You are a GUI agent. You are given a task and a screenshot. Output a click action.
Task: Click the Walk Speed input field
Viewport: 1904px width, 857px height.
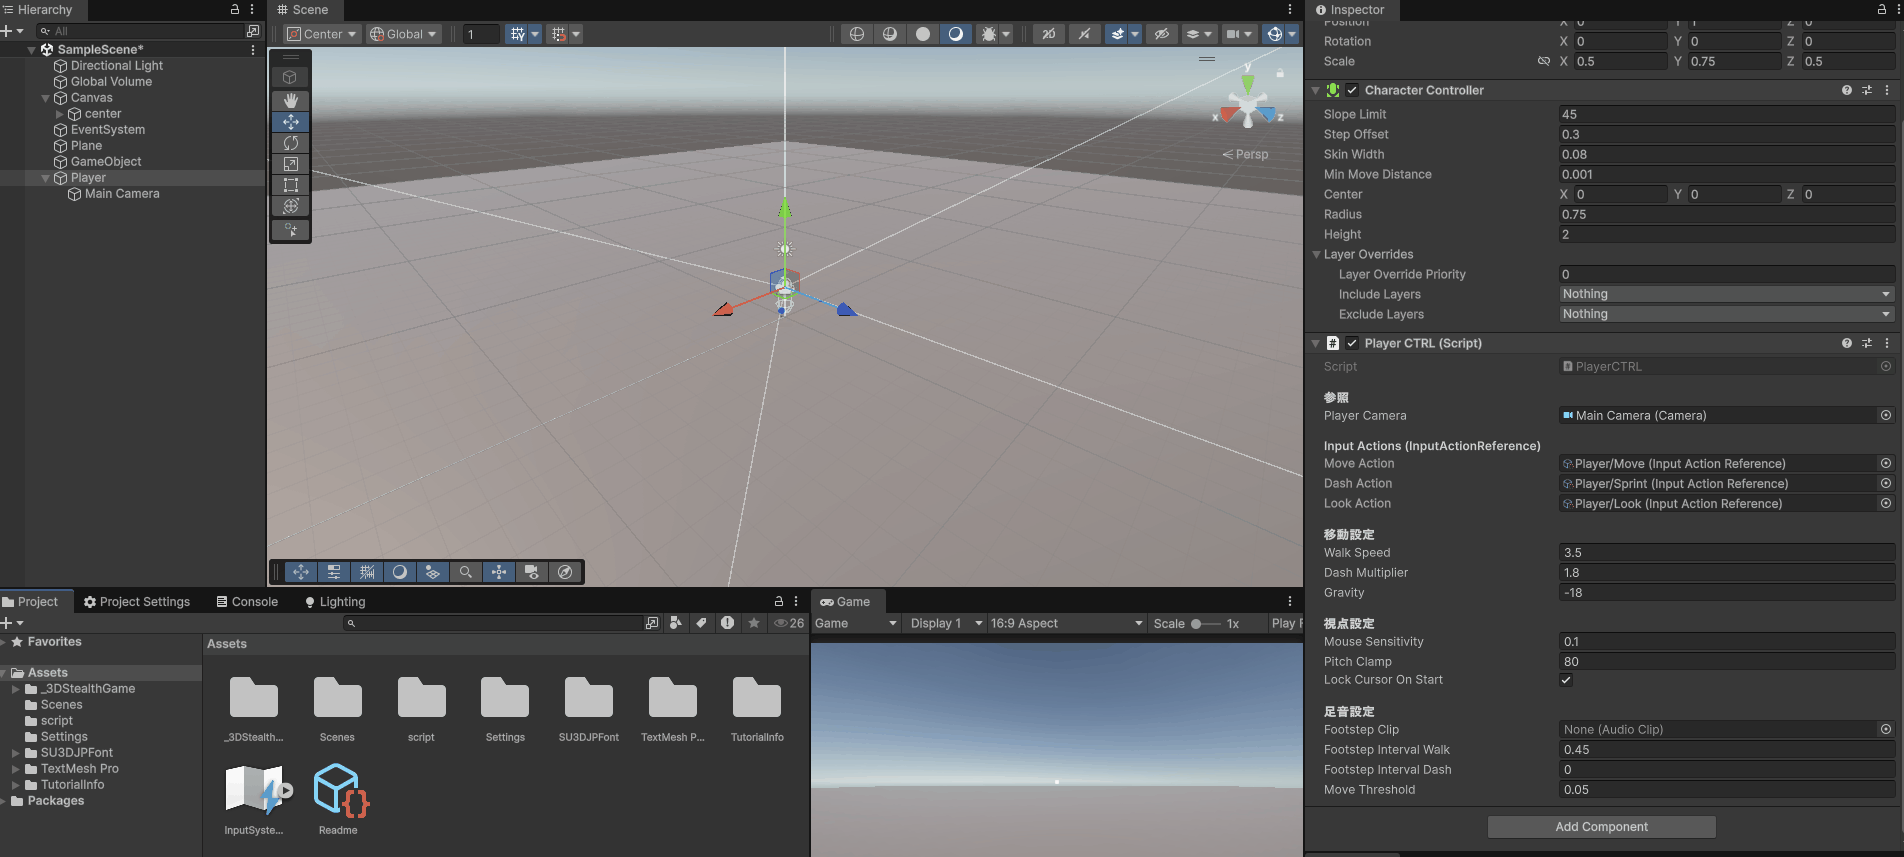1726,553
